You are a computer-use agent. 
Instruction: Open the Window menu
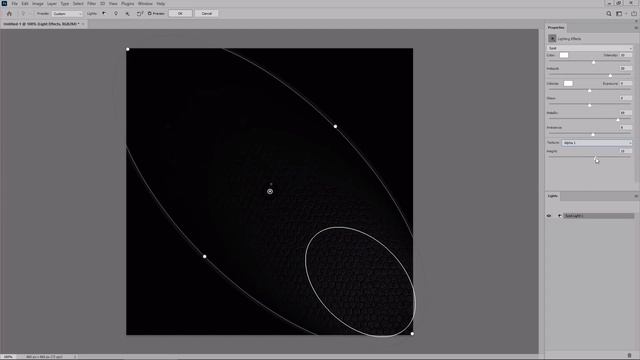[x=145, y=4]
